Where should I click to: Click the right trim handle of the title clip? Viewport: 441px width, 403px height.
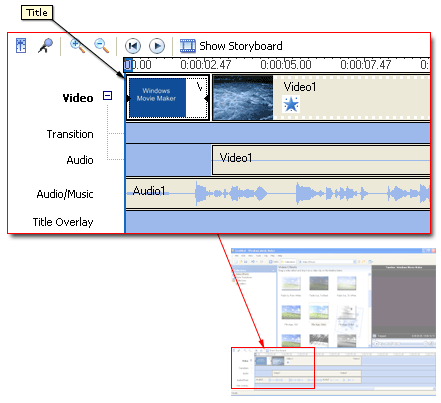pos(206,99)
